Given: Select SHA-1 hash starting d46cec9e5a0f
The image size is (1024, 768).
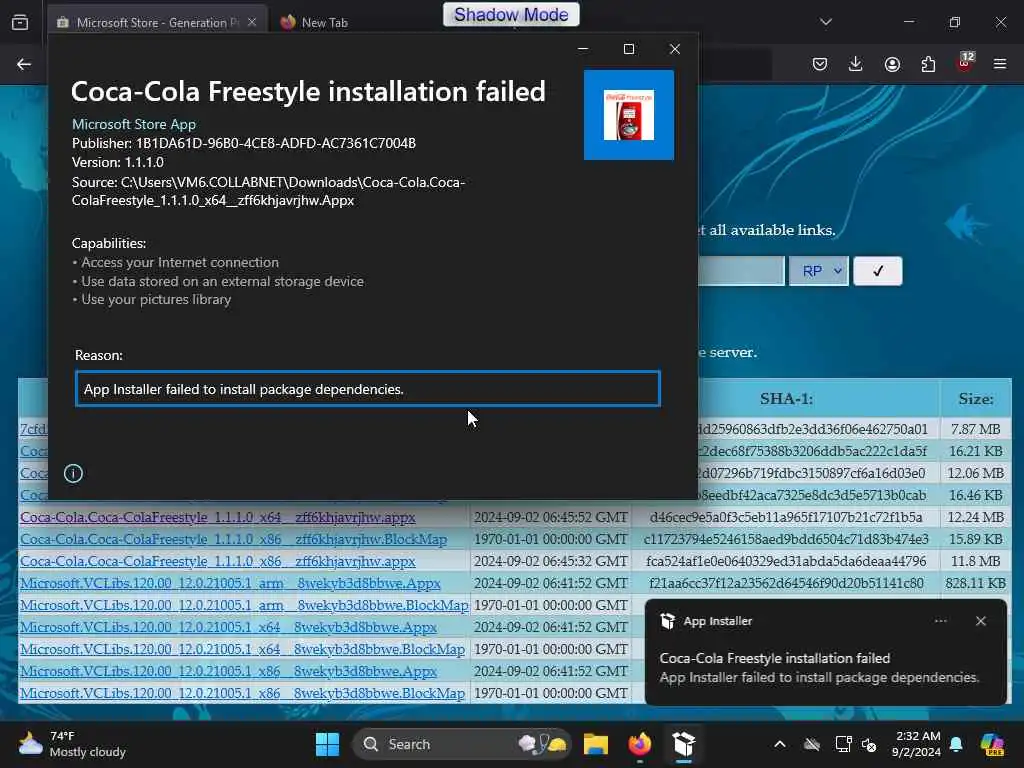Looking at the screenshot, I should tap(786, 517).
